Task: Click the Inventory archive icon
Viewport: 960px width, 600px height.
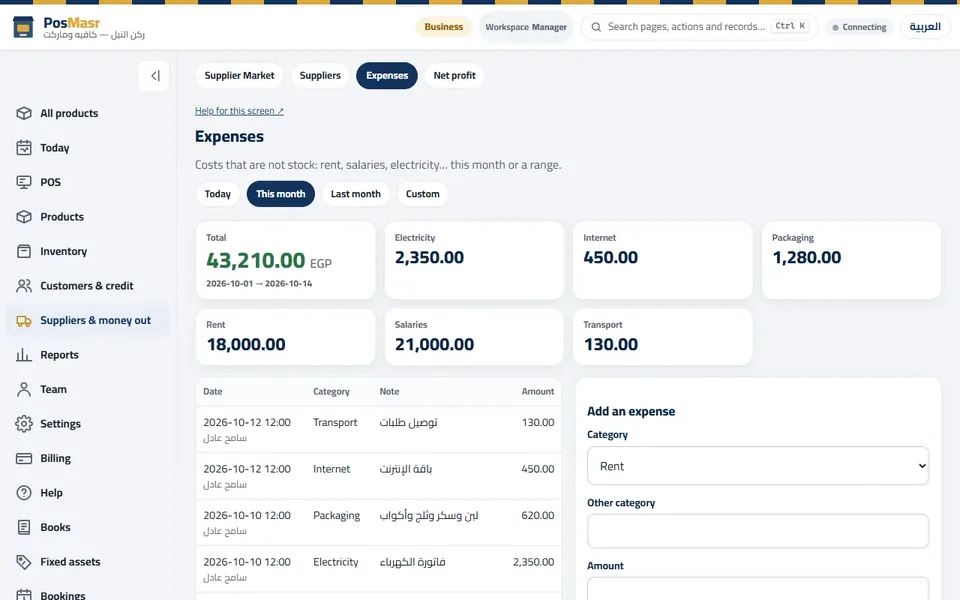Action: coord(24,251)
